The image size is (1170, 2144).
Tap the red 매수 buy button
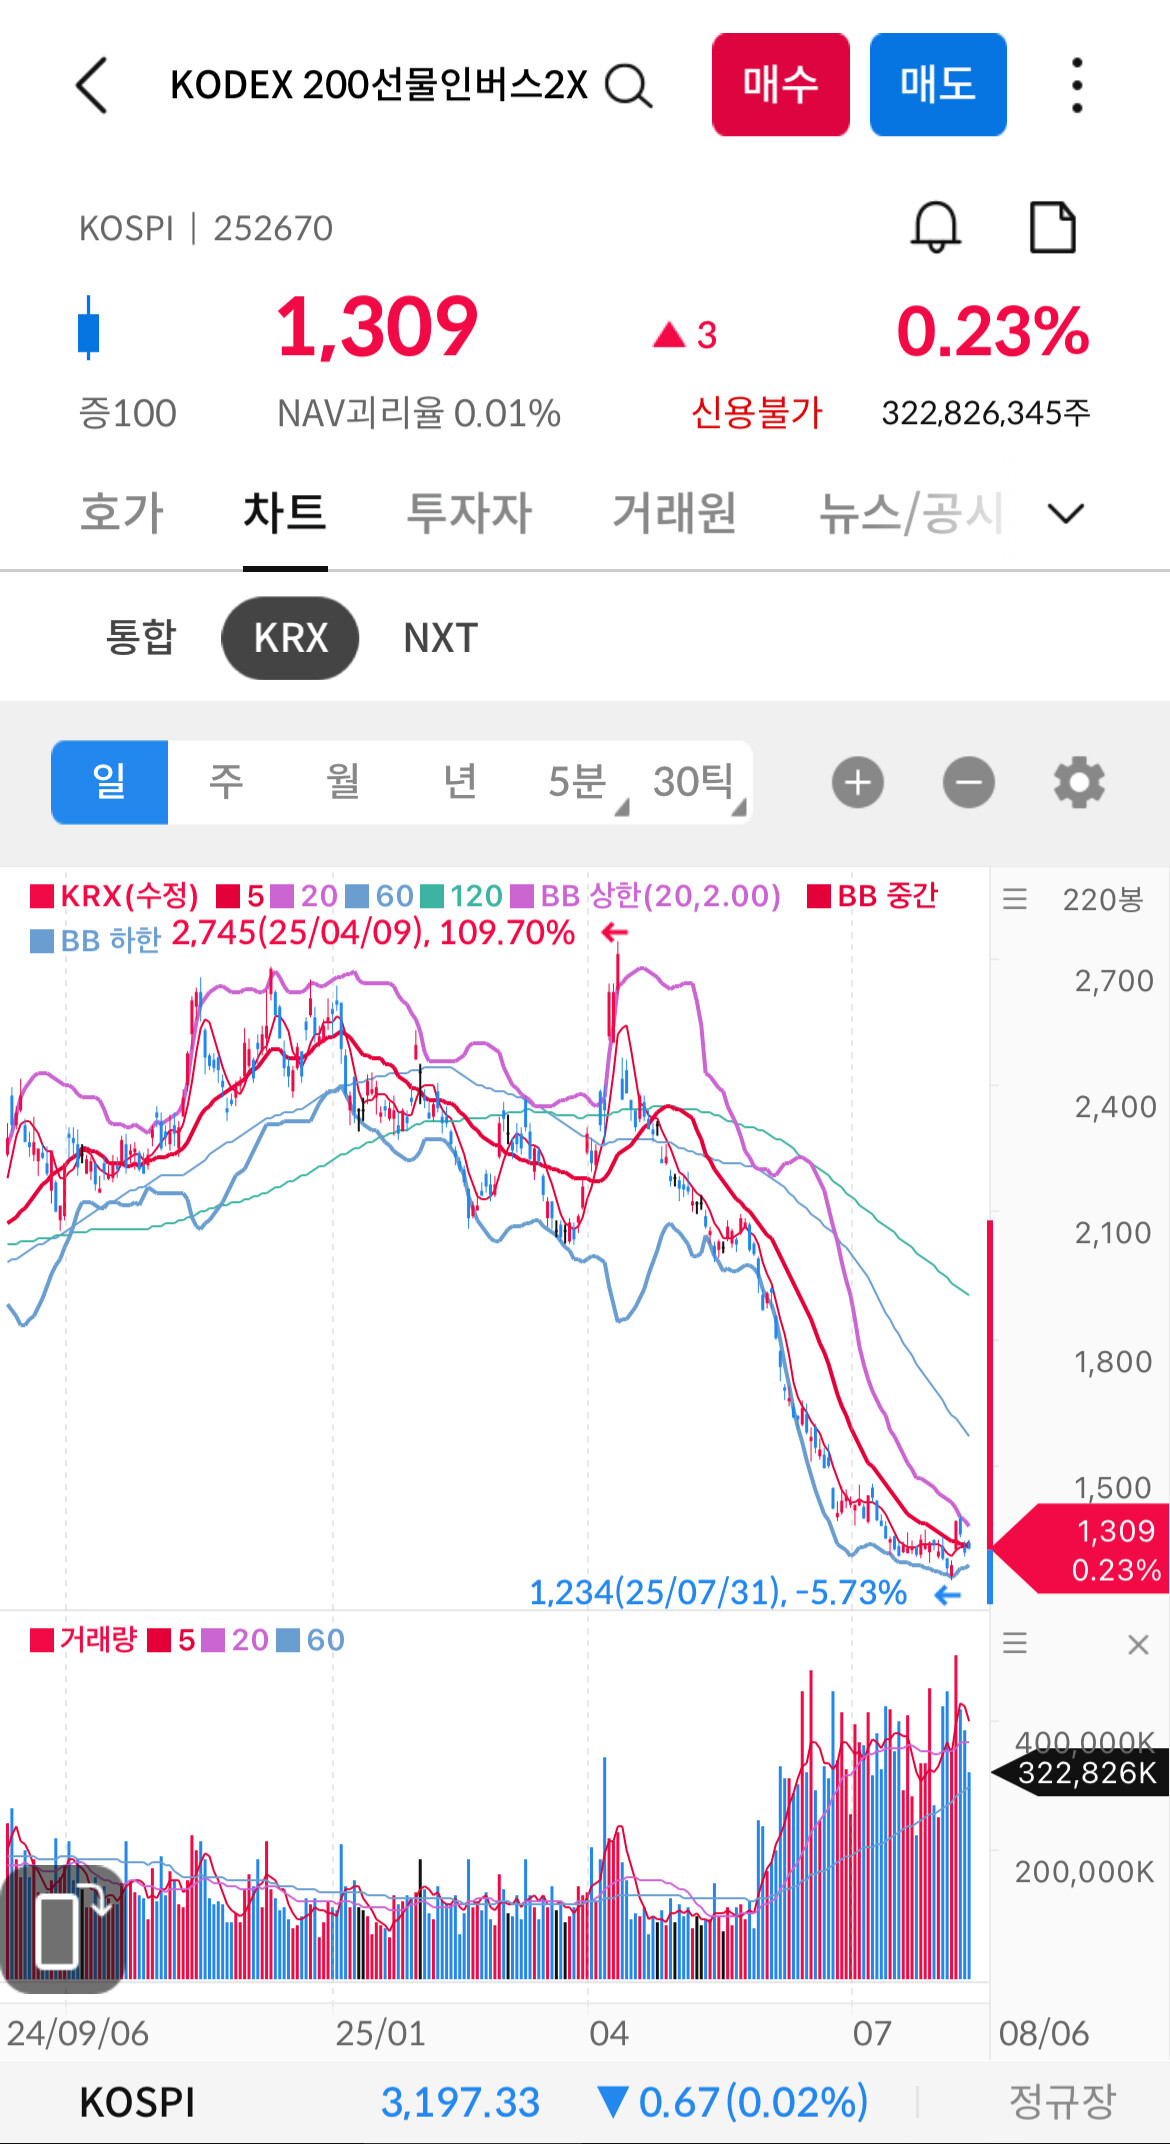coord(781,84)
